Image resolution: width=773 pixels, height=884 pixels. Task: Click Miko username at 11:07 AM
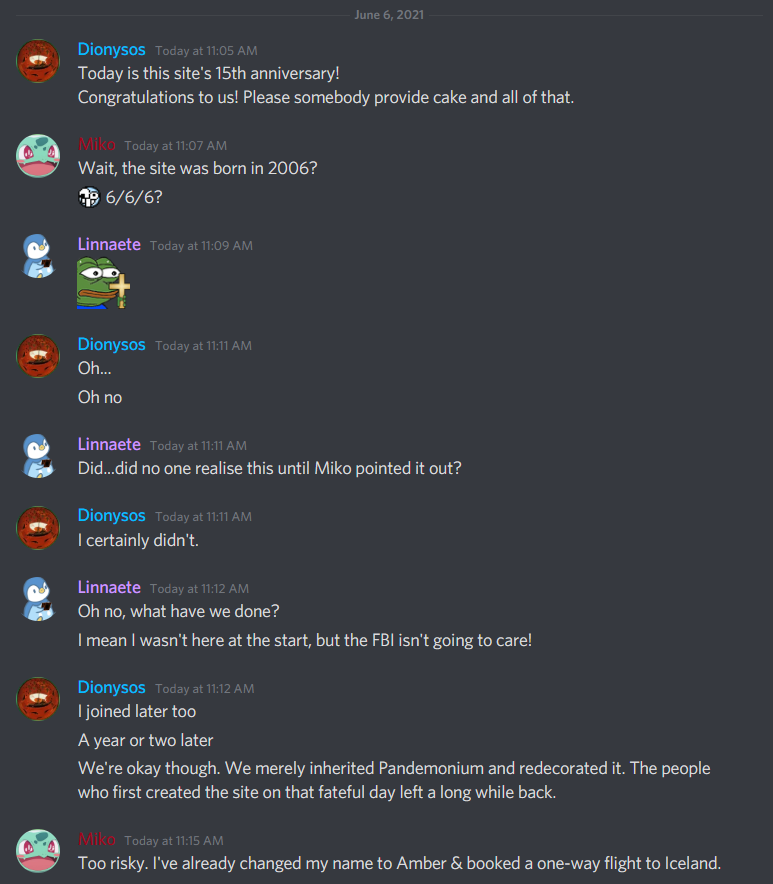point(96,144)
